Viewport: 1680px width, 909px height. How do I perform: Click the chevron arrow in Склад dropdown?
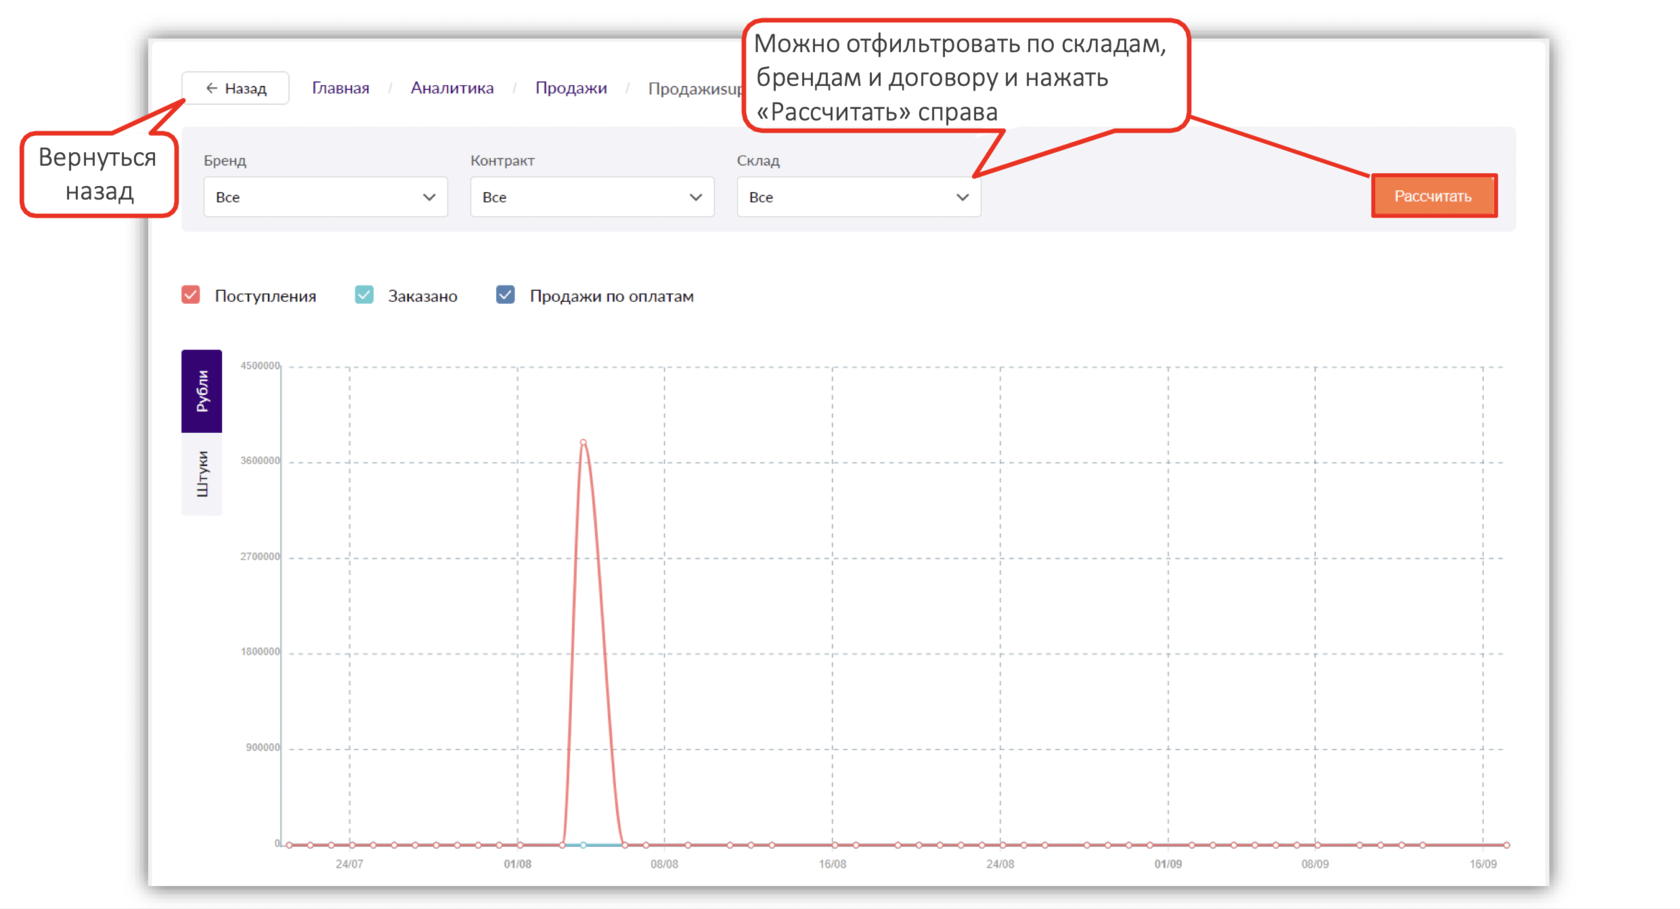point(962,197)
